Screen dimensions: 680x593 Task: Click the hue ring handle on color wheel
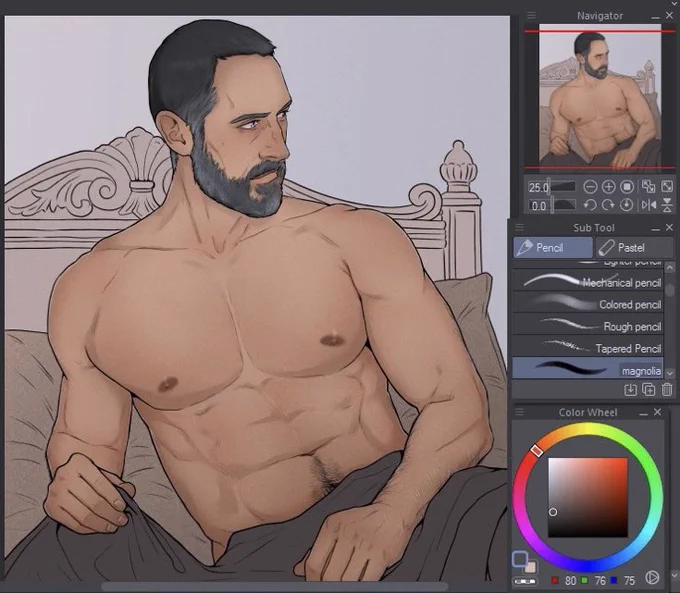tap(537, 450)
